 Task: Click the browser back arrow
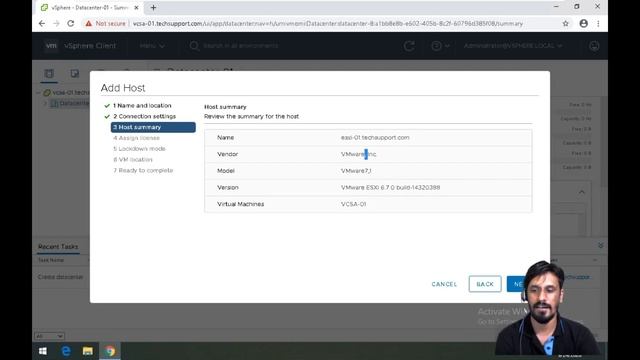pos(42,24)
